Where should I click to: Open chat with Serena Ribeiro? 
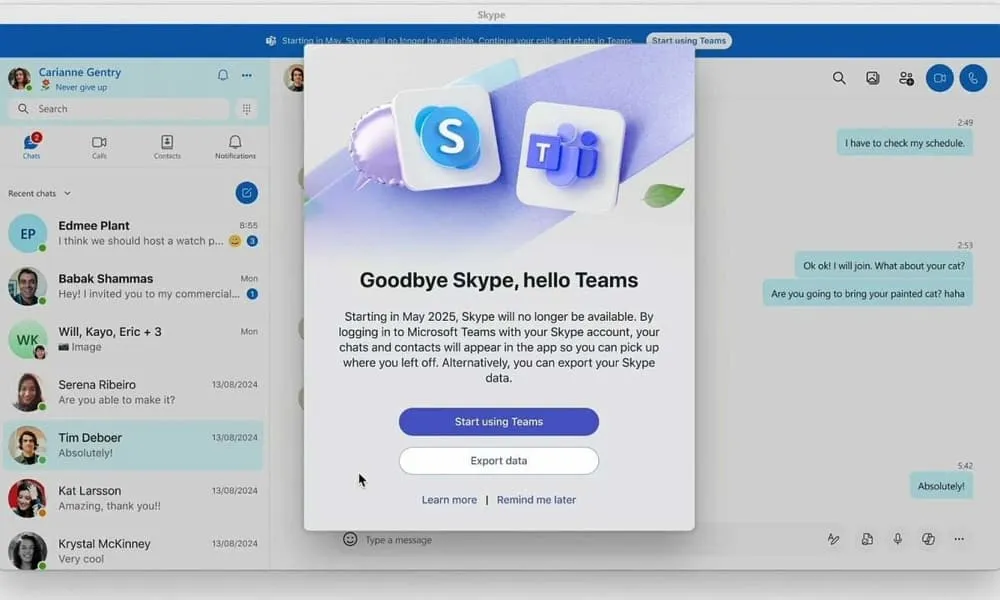[133, 392]
